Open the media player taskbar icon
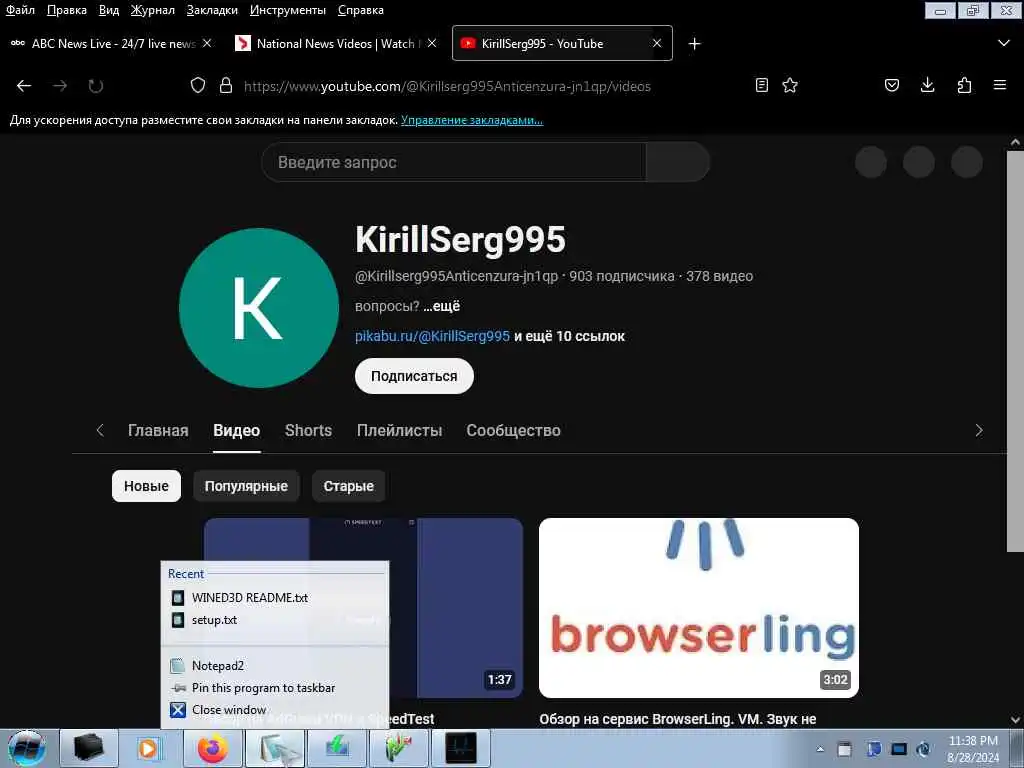 point(150,748)
